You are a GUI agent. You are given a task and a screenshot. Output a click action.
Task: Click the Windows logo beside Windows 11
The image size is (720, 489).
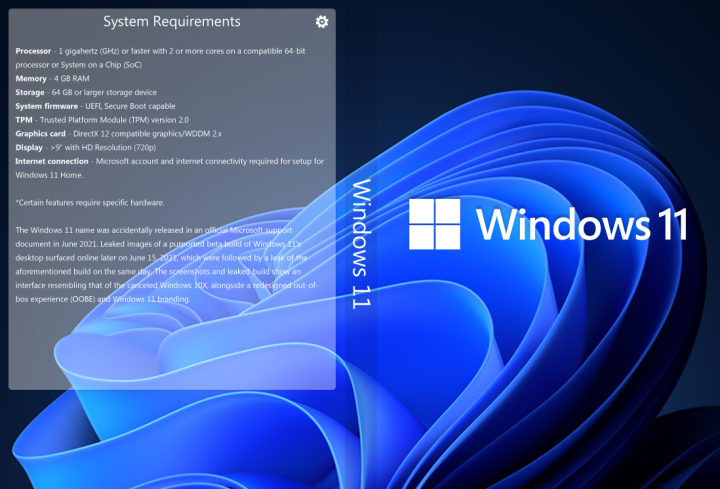[434, 224]
